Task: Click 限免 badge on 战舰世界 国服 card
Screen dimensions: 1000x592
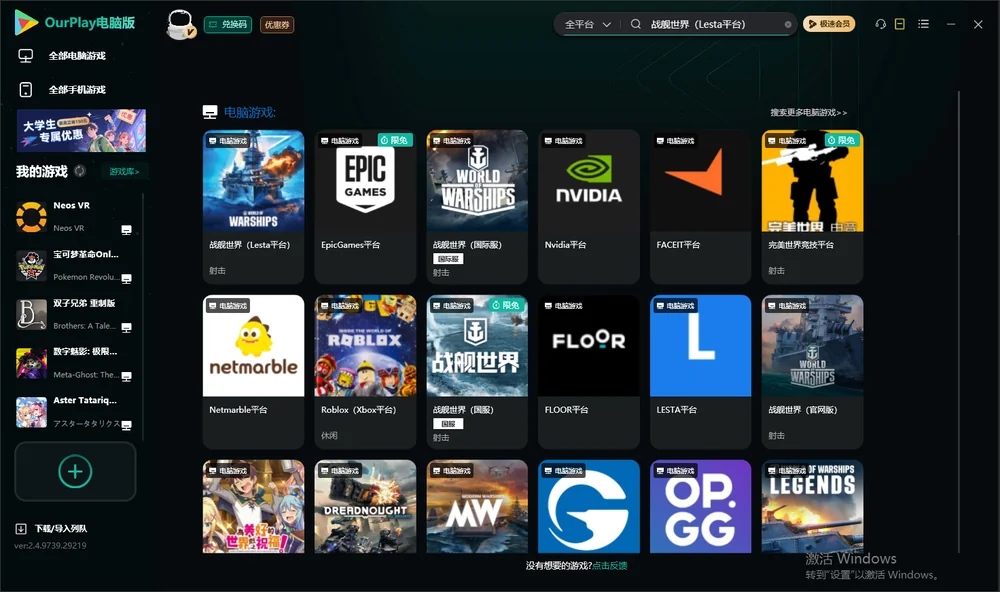Action: [x=507, y=305]
